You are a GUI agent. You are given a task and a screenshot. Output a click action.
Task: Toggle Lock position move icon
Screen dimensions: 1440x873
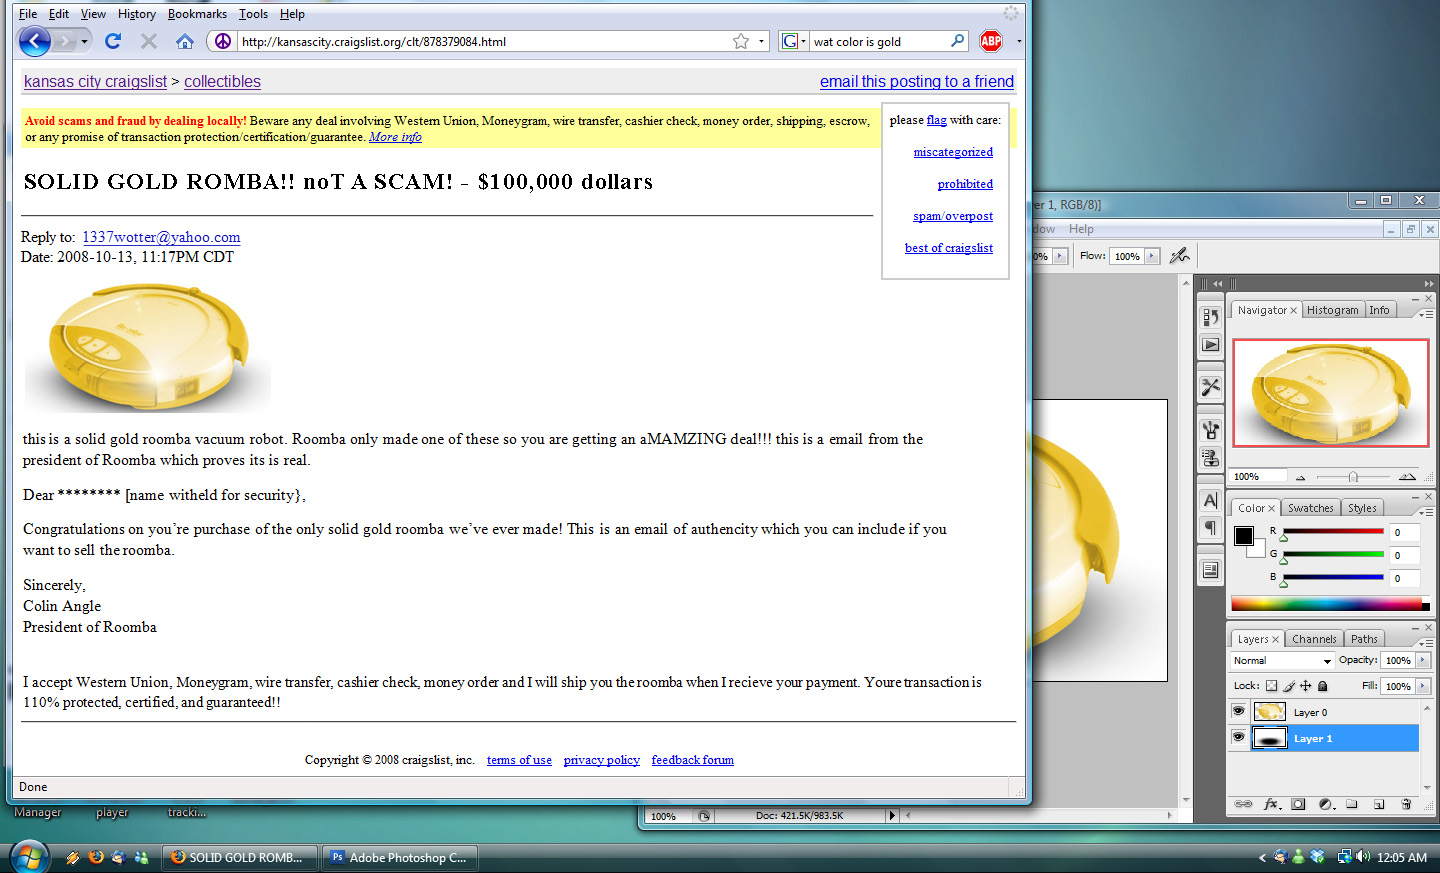coord(1306,686)
